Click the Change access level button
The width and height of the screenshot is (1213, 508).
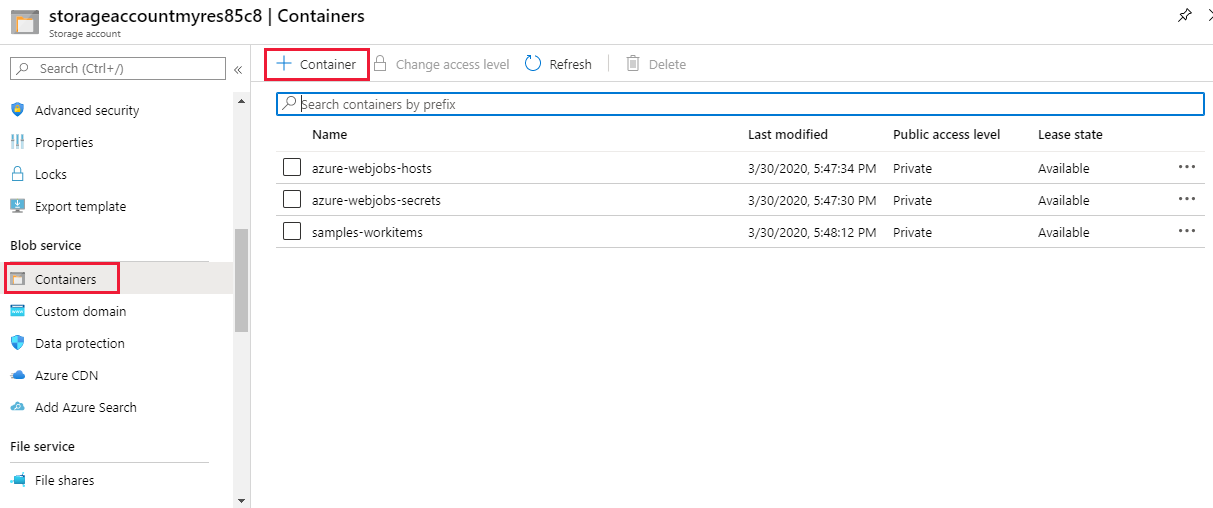(x=452, y=65)
